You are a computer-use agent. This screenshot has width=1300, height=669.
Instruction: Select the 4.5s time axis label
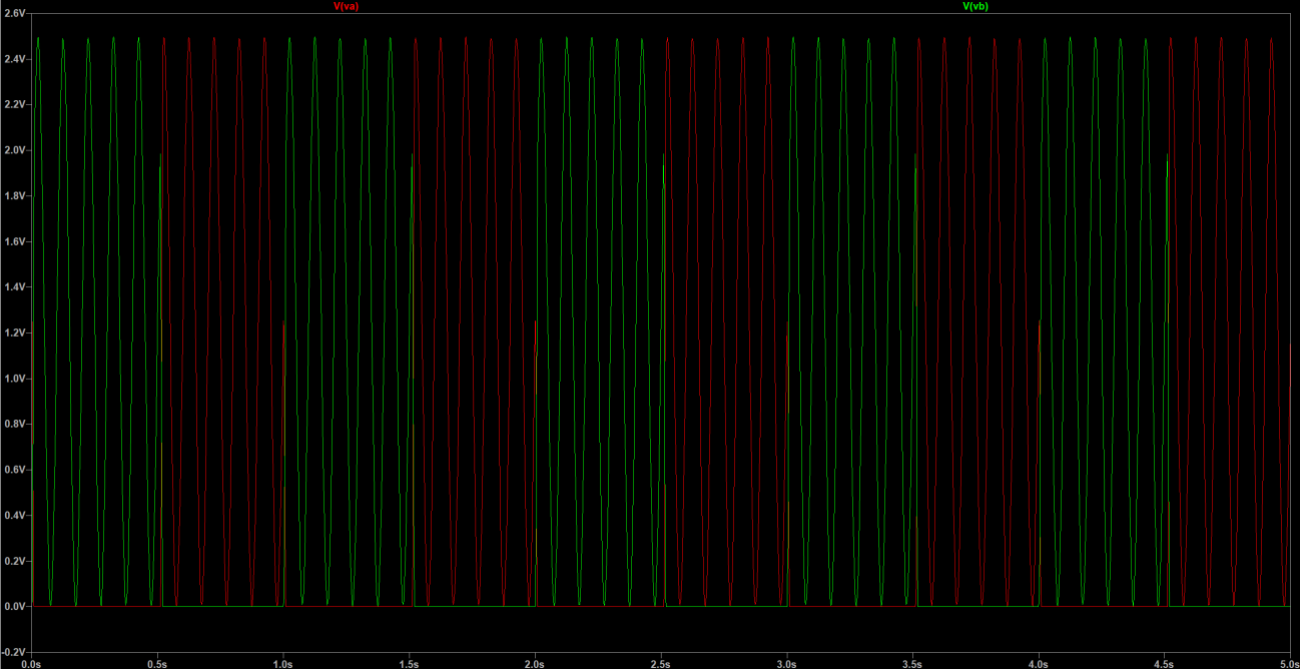(1164, 663)
